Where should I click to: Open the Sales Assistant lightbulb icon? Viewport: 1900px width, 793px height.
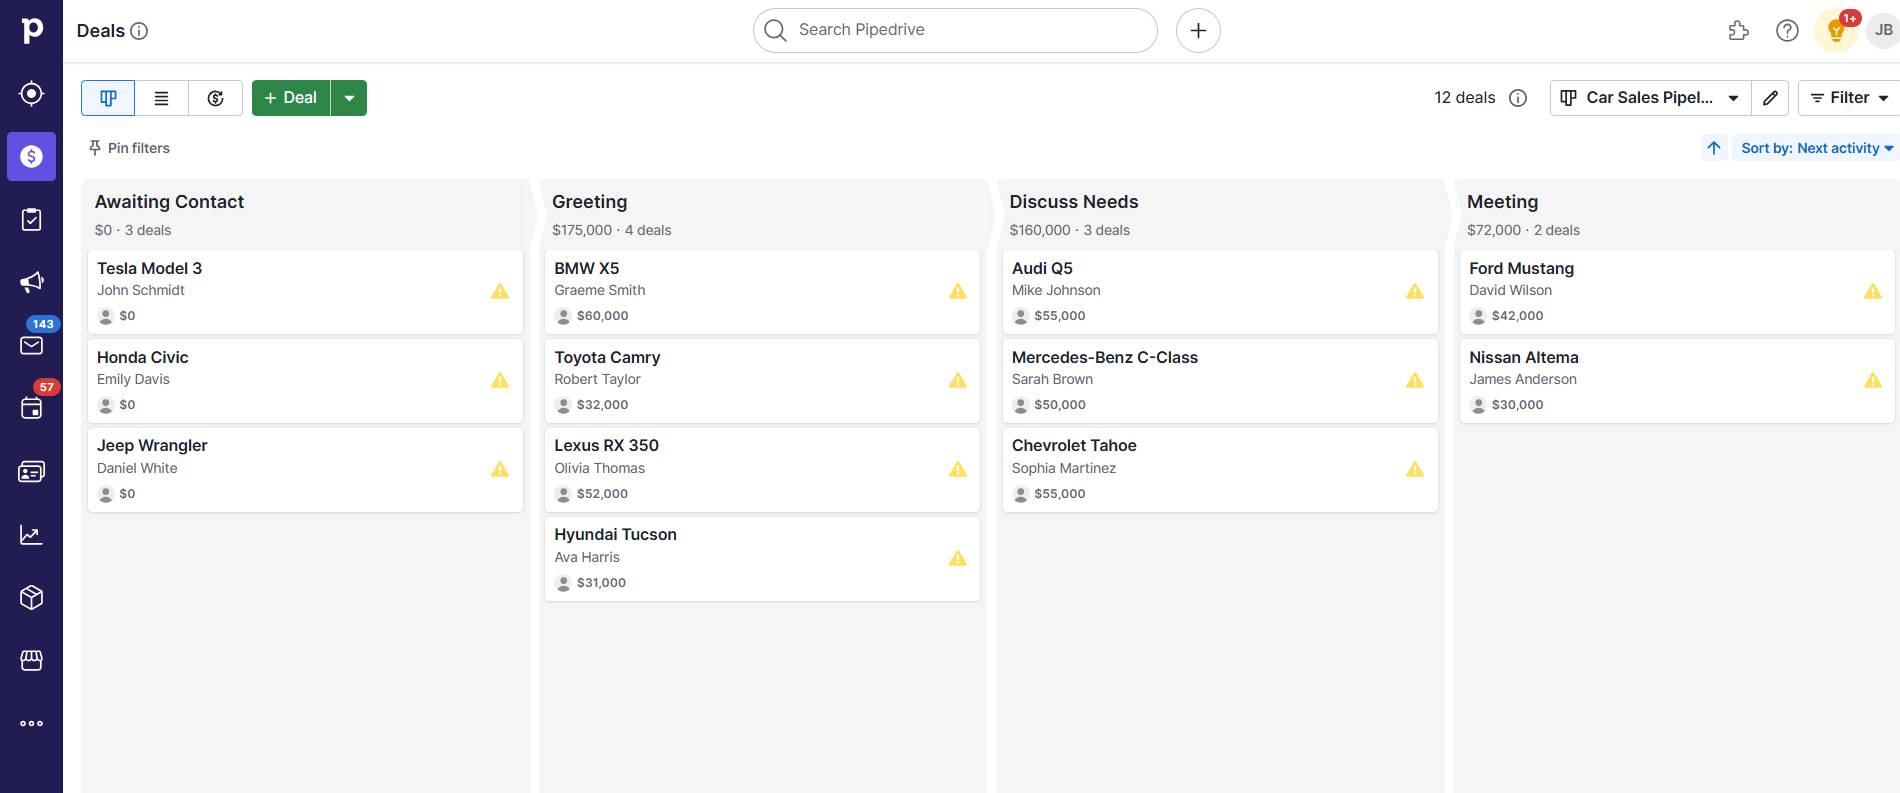tap(1836, 31)
